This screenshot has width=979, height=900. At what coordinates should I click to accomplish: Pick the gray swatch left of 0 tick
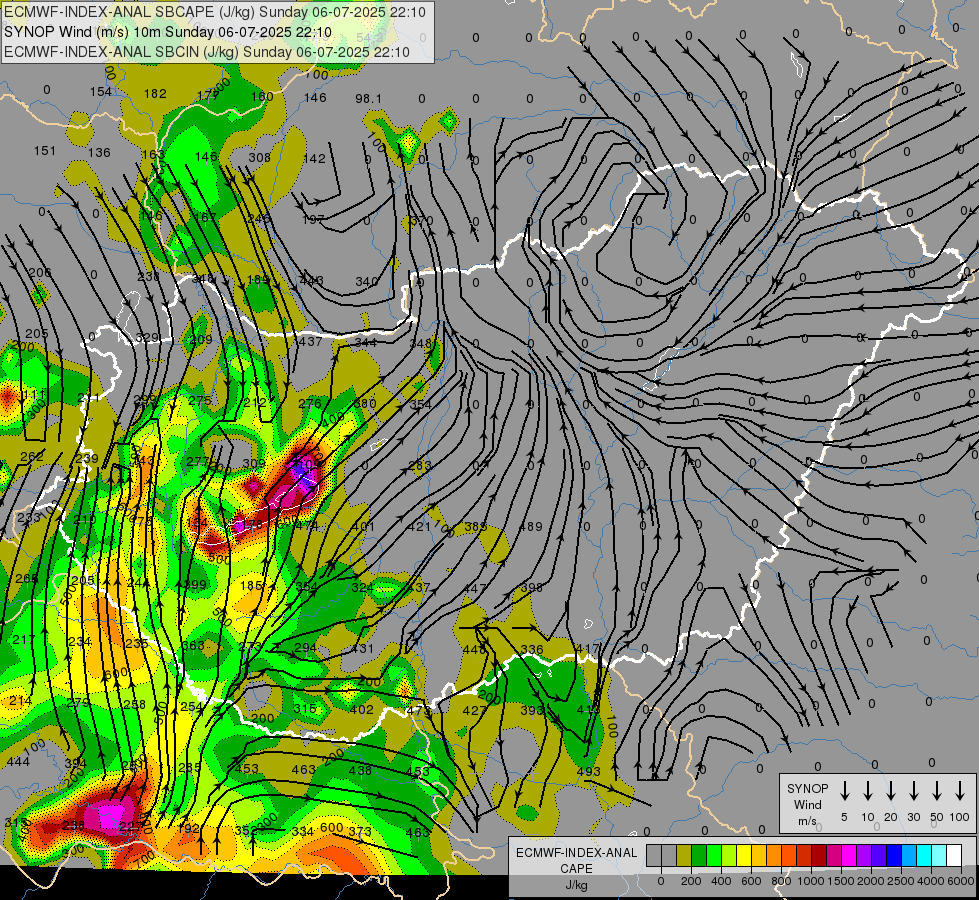654,856
